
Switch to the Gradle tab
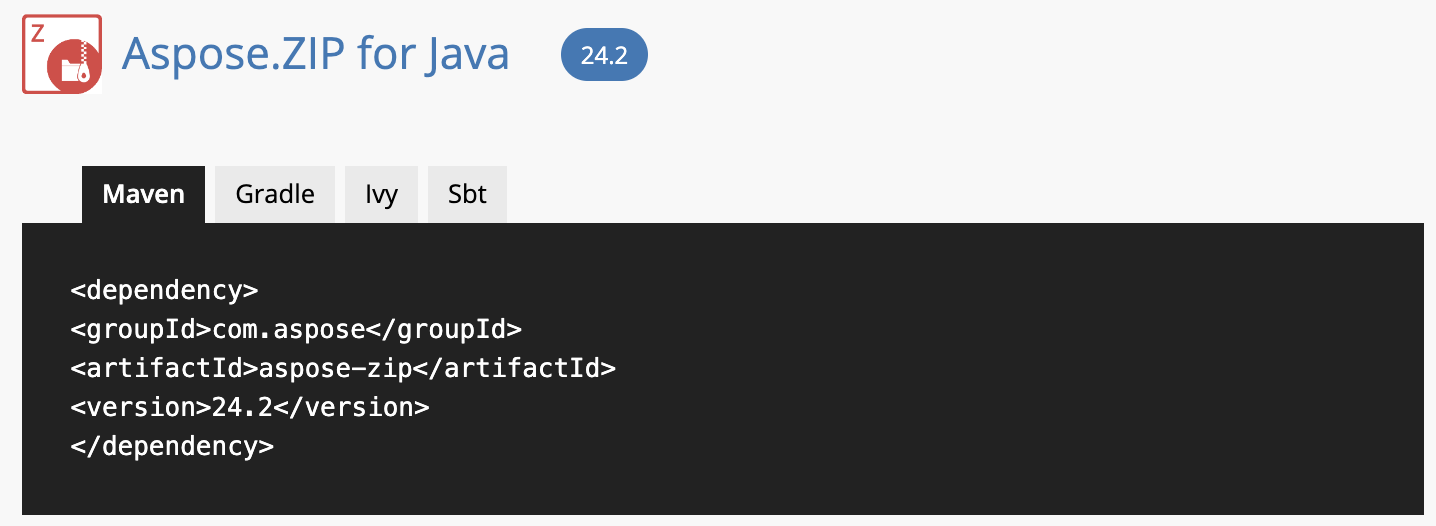(x=275, y=194)
